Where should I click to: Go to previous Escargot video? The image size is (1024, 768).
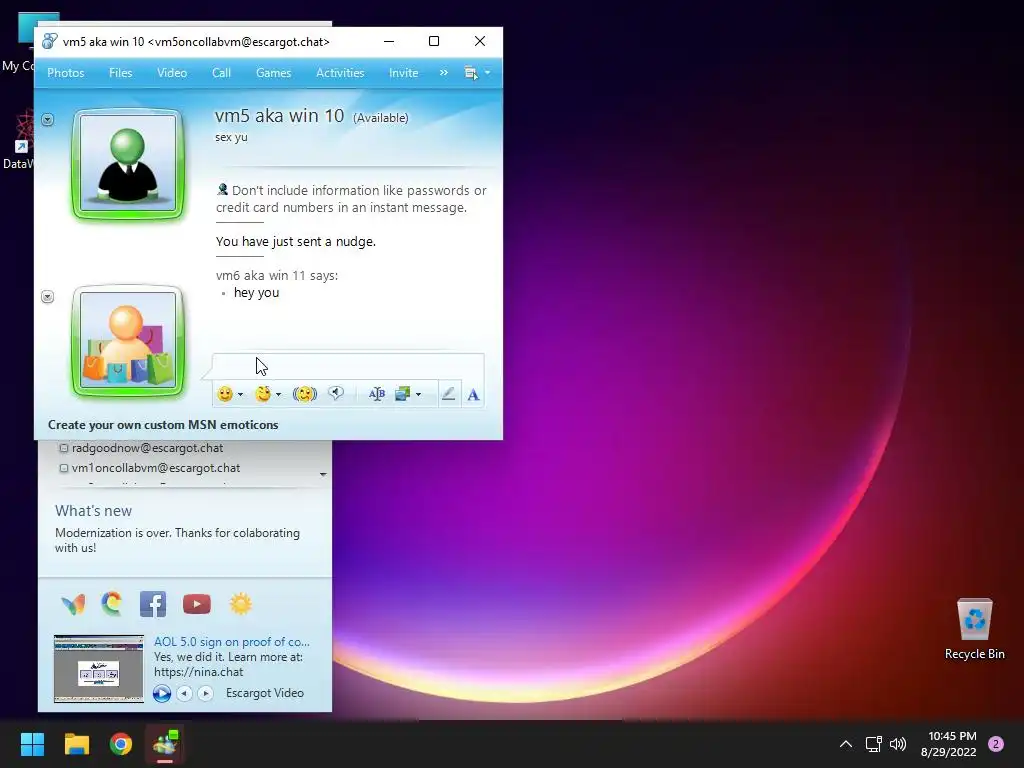(x=184, y=693)
